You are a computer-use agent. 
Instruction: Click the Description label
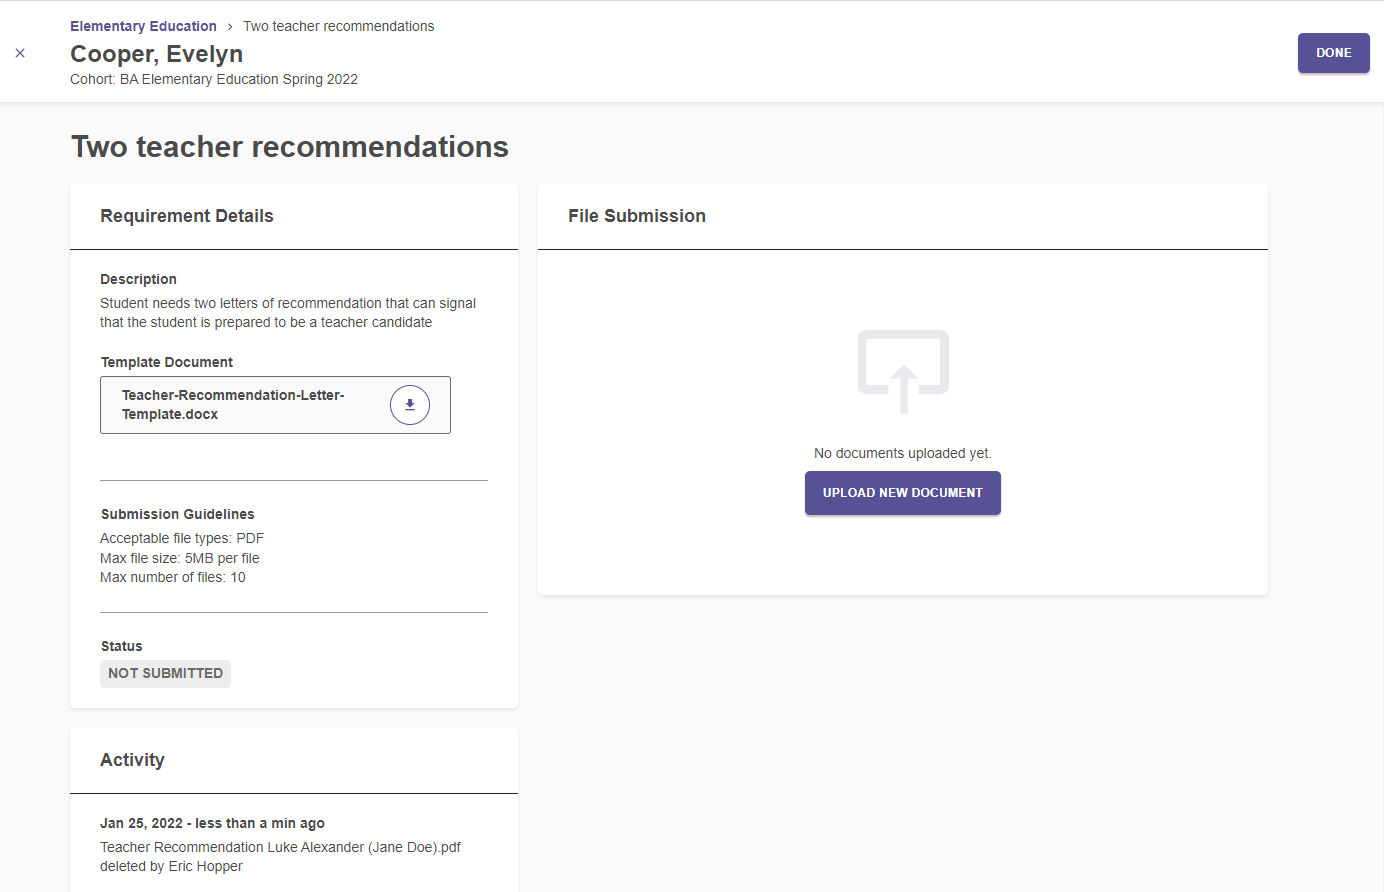(x=138, y=279)
